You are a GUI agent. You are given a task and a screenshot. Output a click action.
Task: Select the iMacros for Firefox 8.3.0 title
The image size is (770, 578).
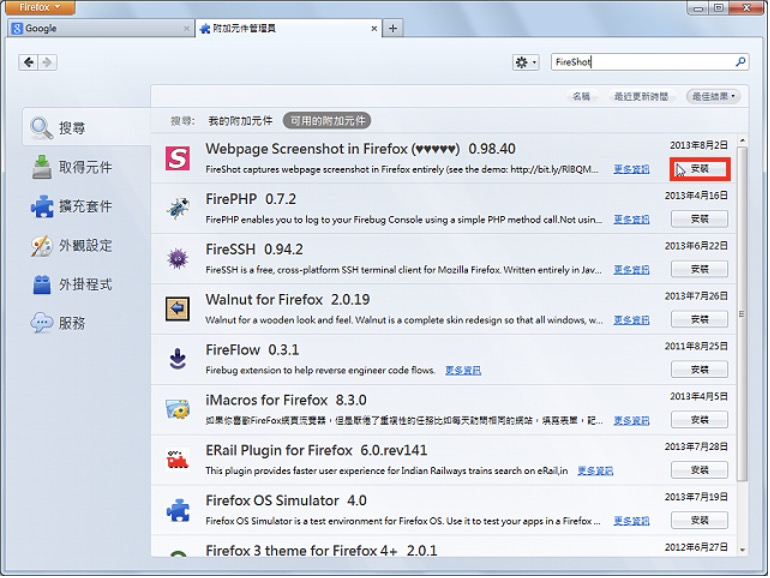[286, 400]
